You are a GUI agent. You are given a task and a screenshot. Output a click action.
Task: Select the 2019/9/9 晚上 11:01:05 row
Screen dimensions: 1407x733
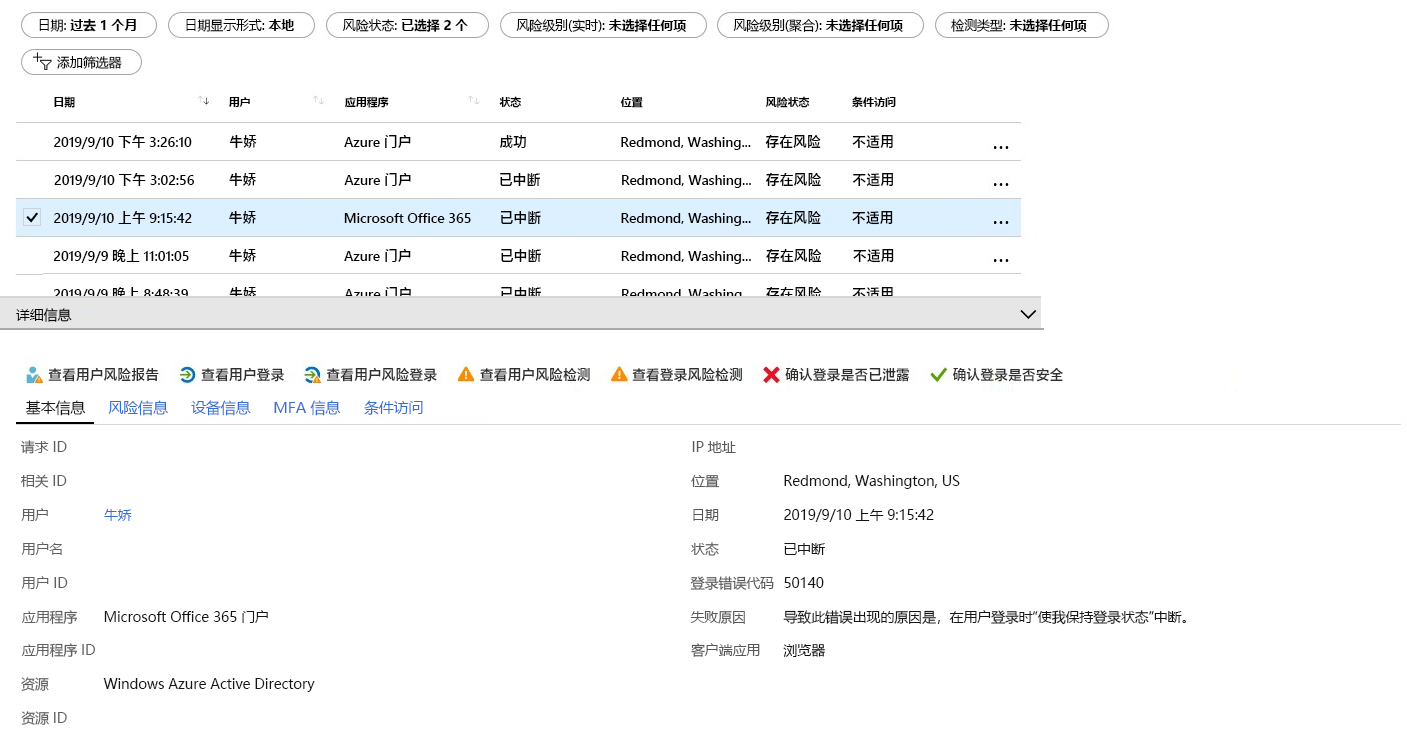(x=518, y=256)
